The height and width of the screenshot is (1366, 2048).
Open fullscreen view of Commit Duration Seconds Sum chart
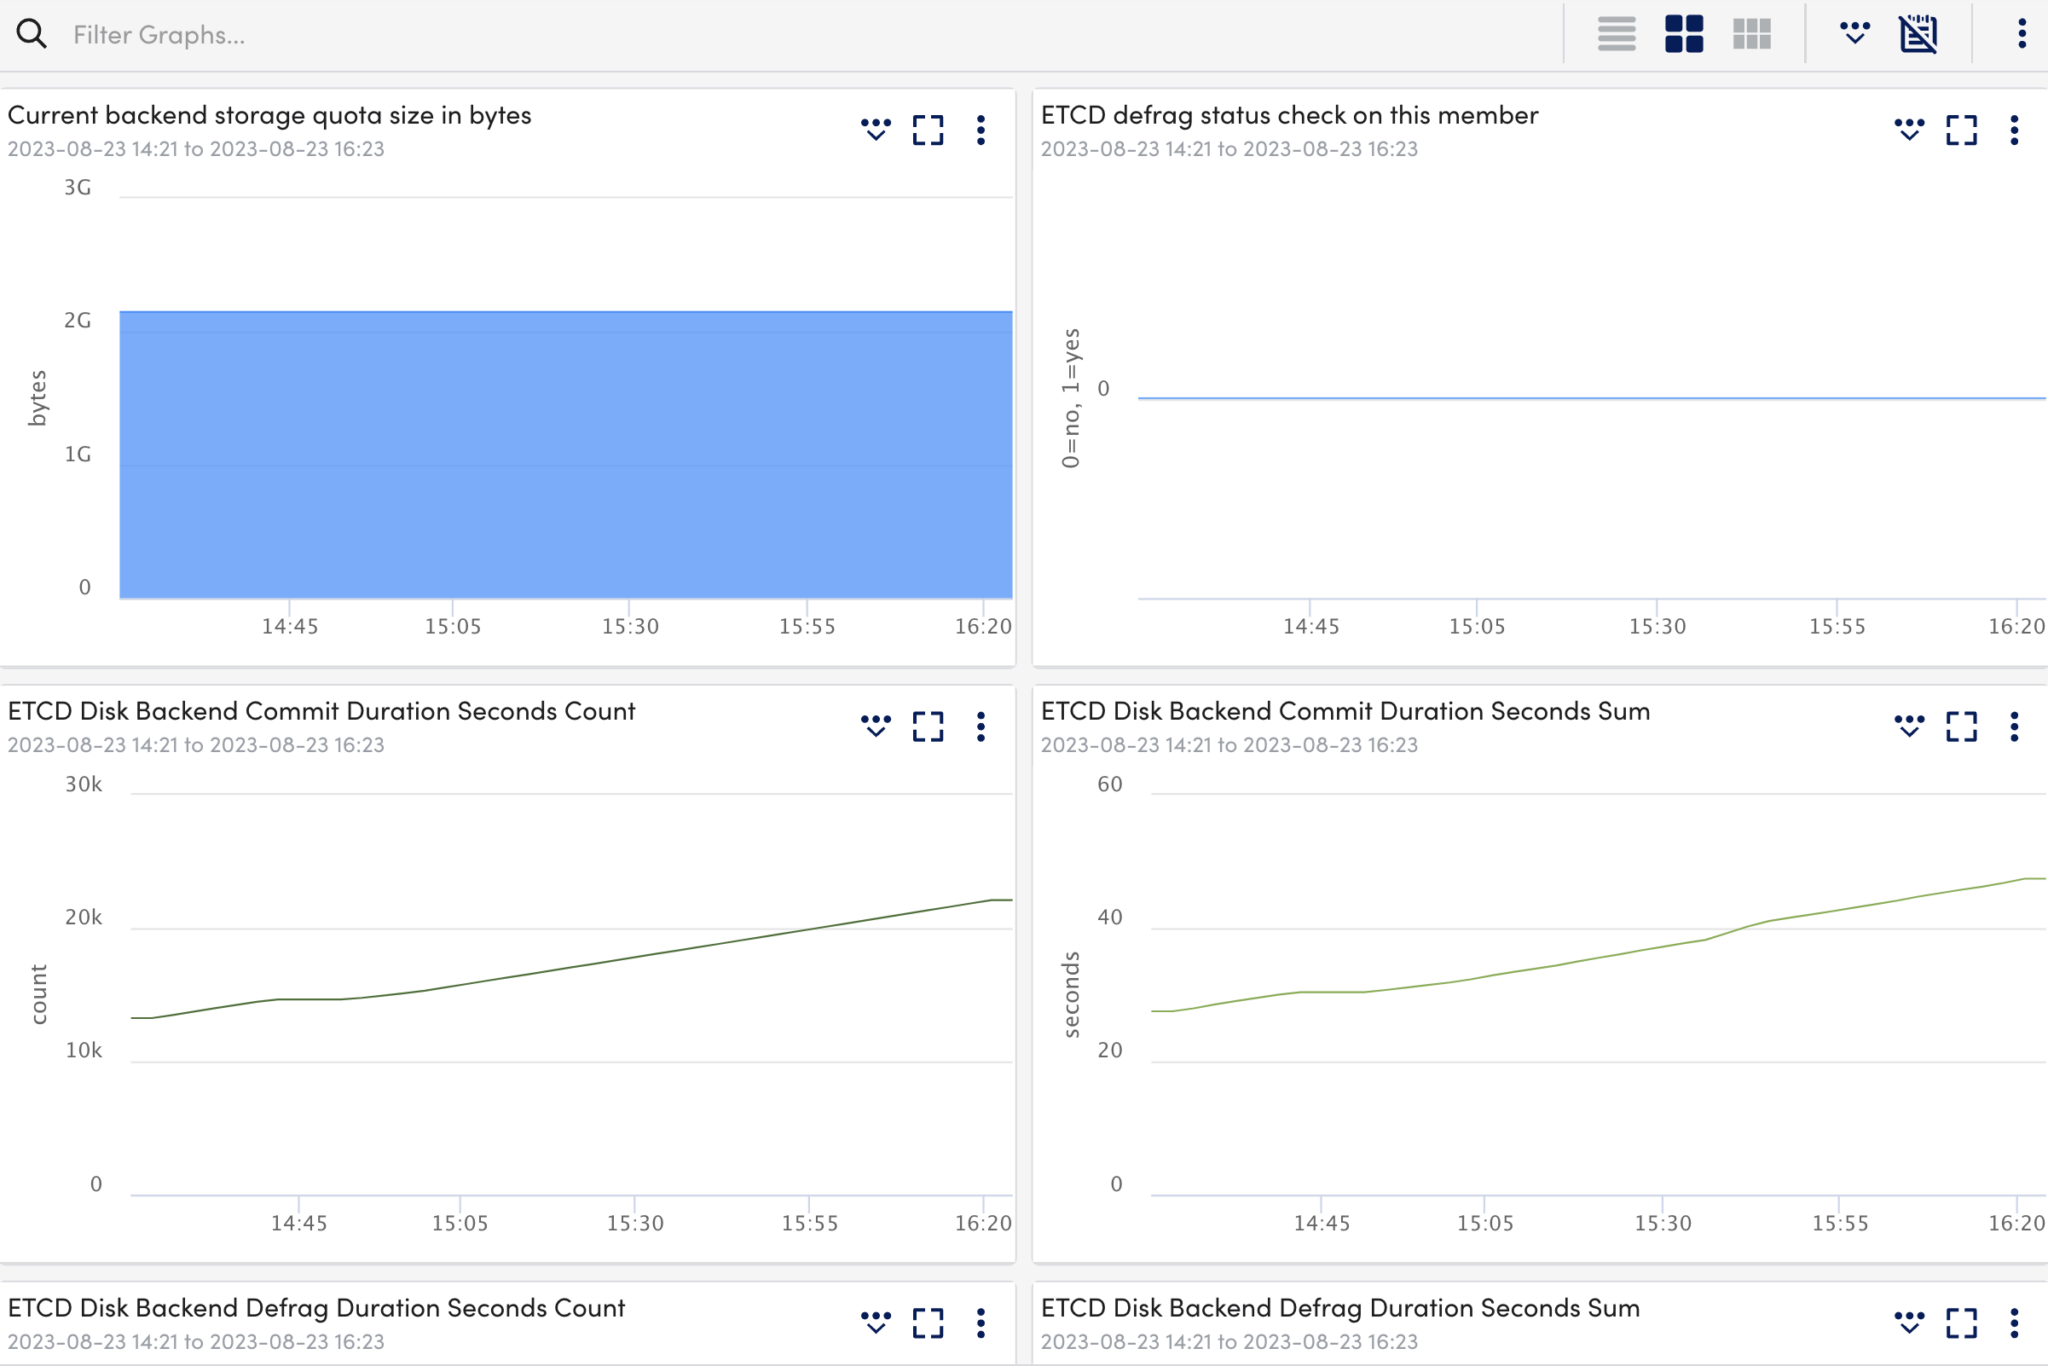pos(1962,726)
